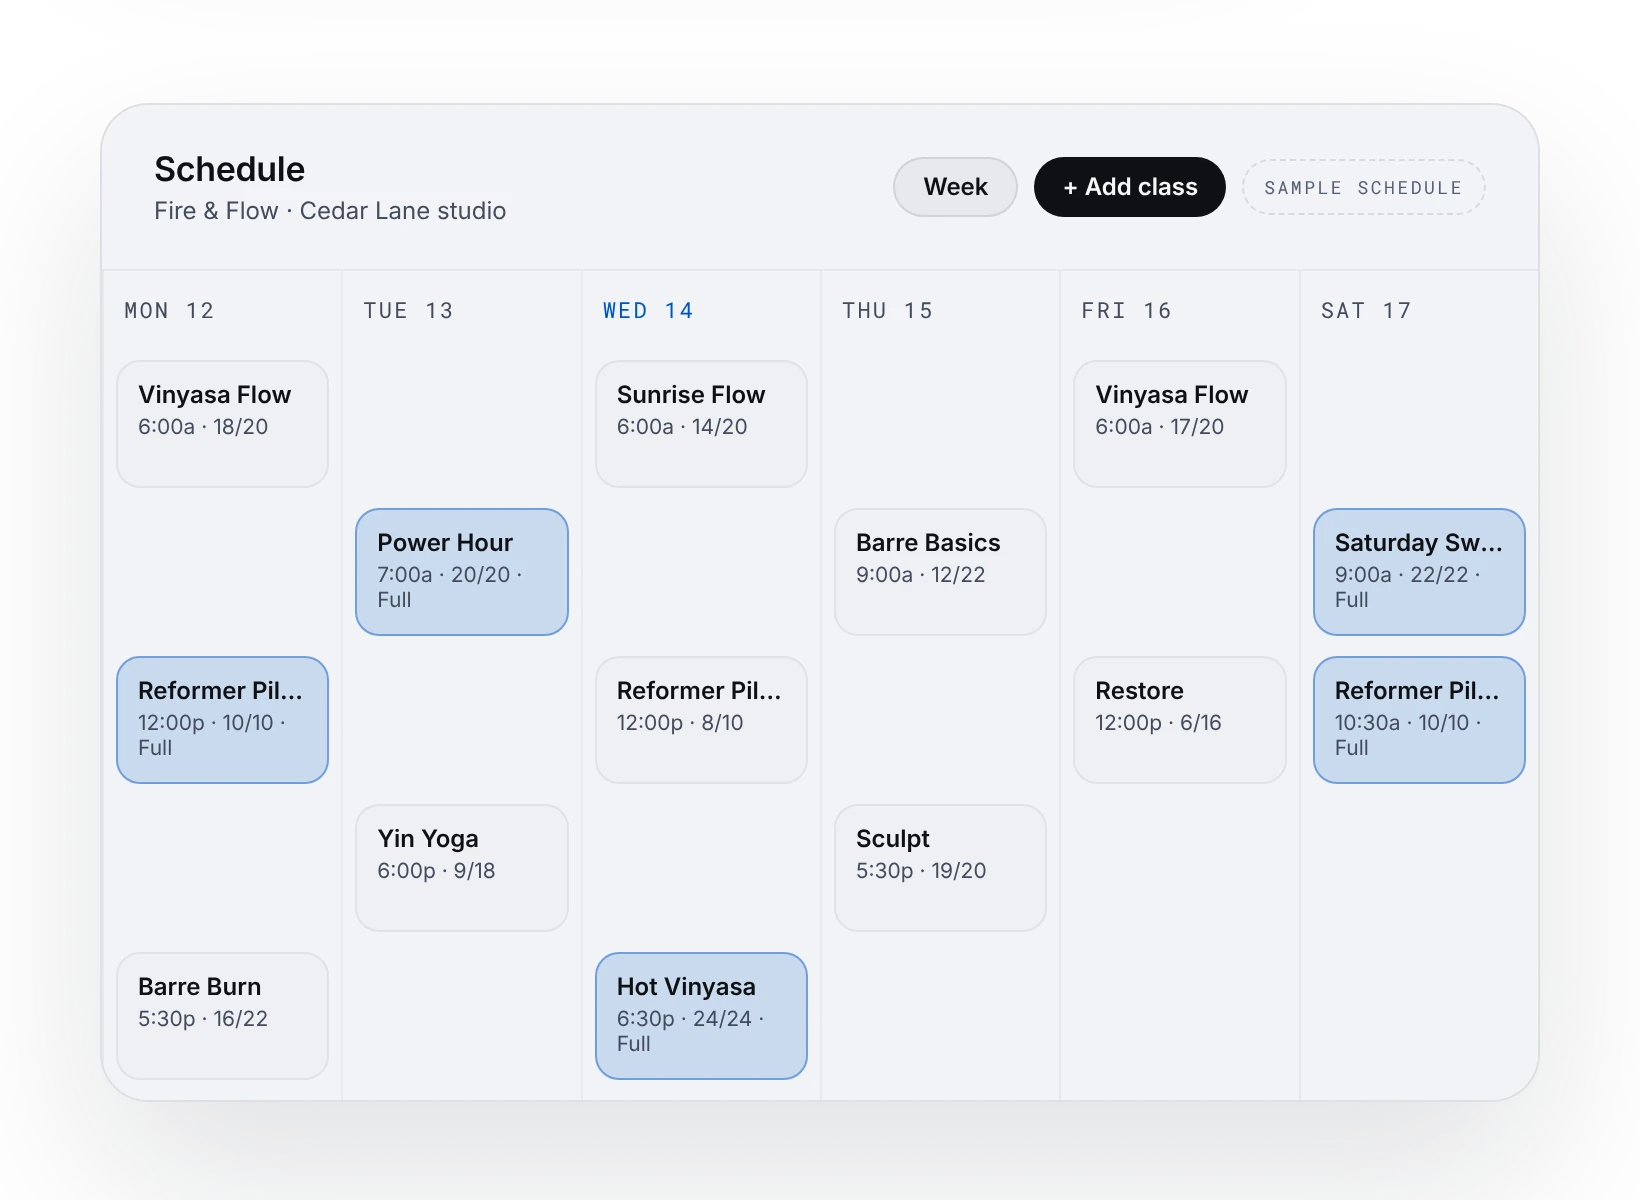Click the Fire & Flow studio subtitle
This screenshot has width=1640, height=1200.
[330, 211]
